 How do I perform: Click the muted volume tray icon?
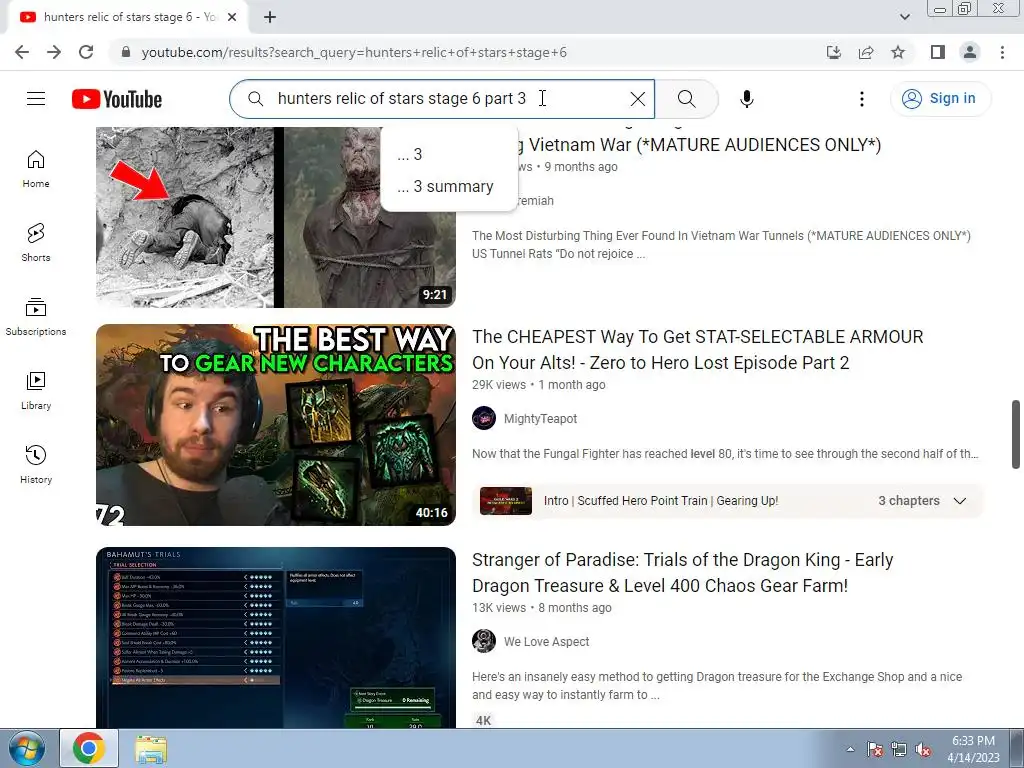(923, 749)
